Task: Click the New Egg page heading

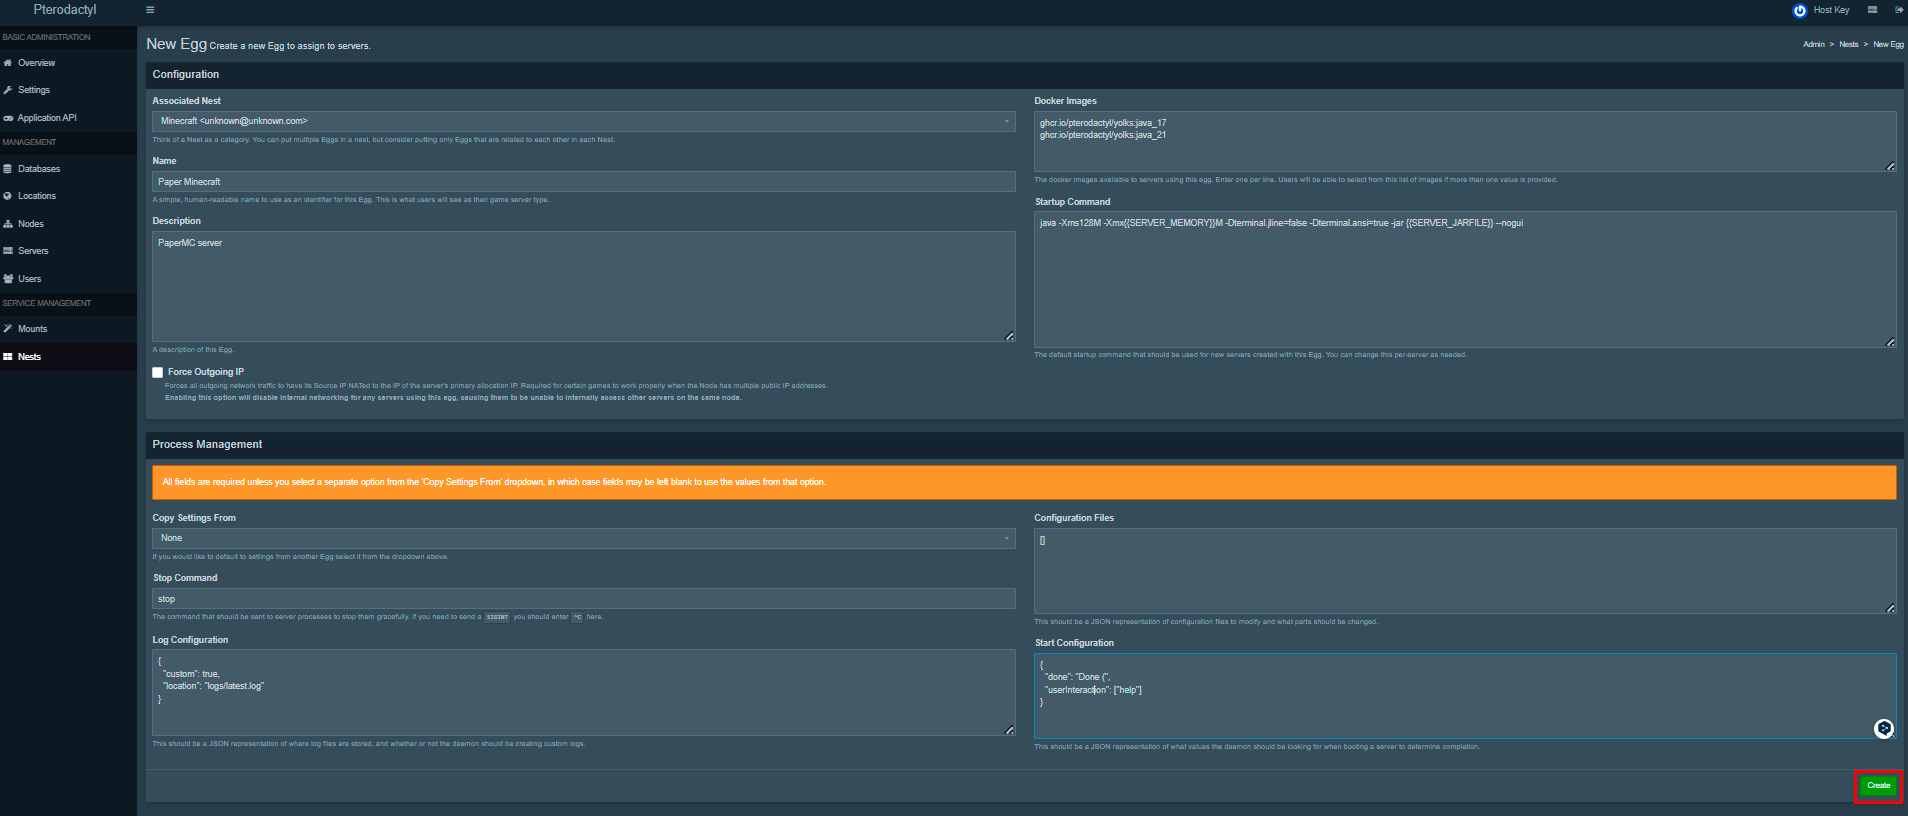Action: click(x=176, y=44)
